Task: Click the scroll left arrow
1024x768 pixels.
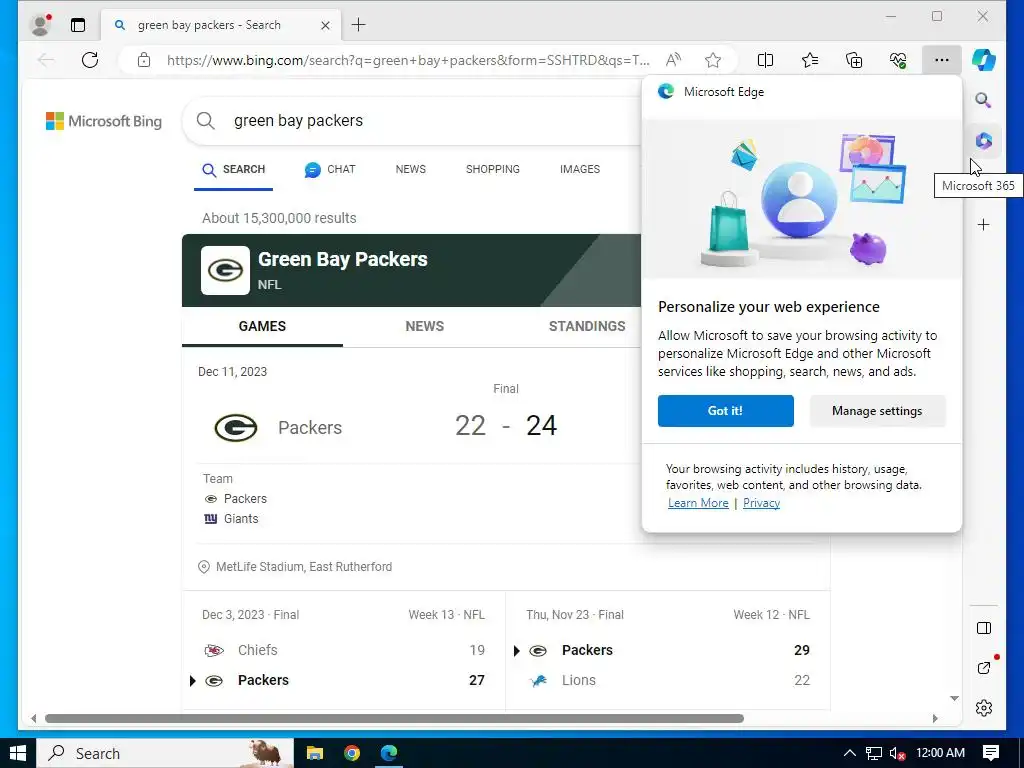Action: 33,718
